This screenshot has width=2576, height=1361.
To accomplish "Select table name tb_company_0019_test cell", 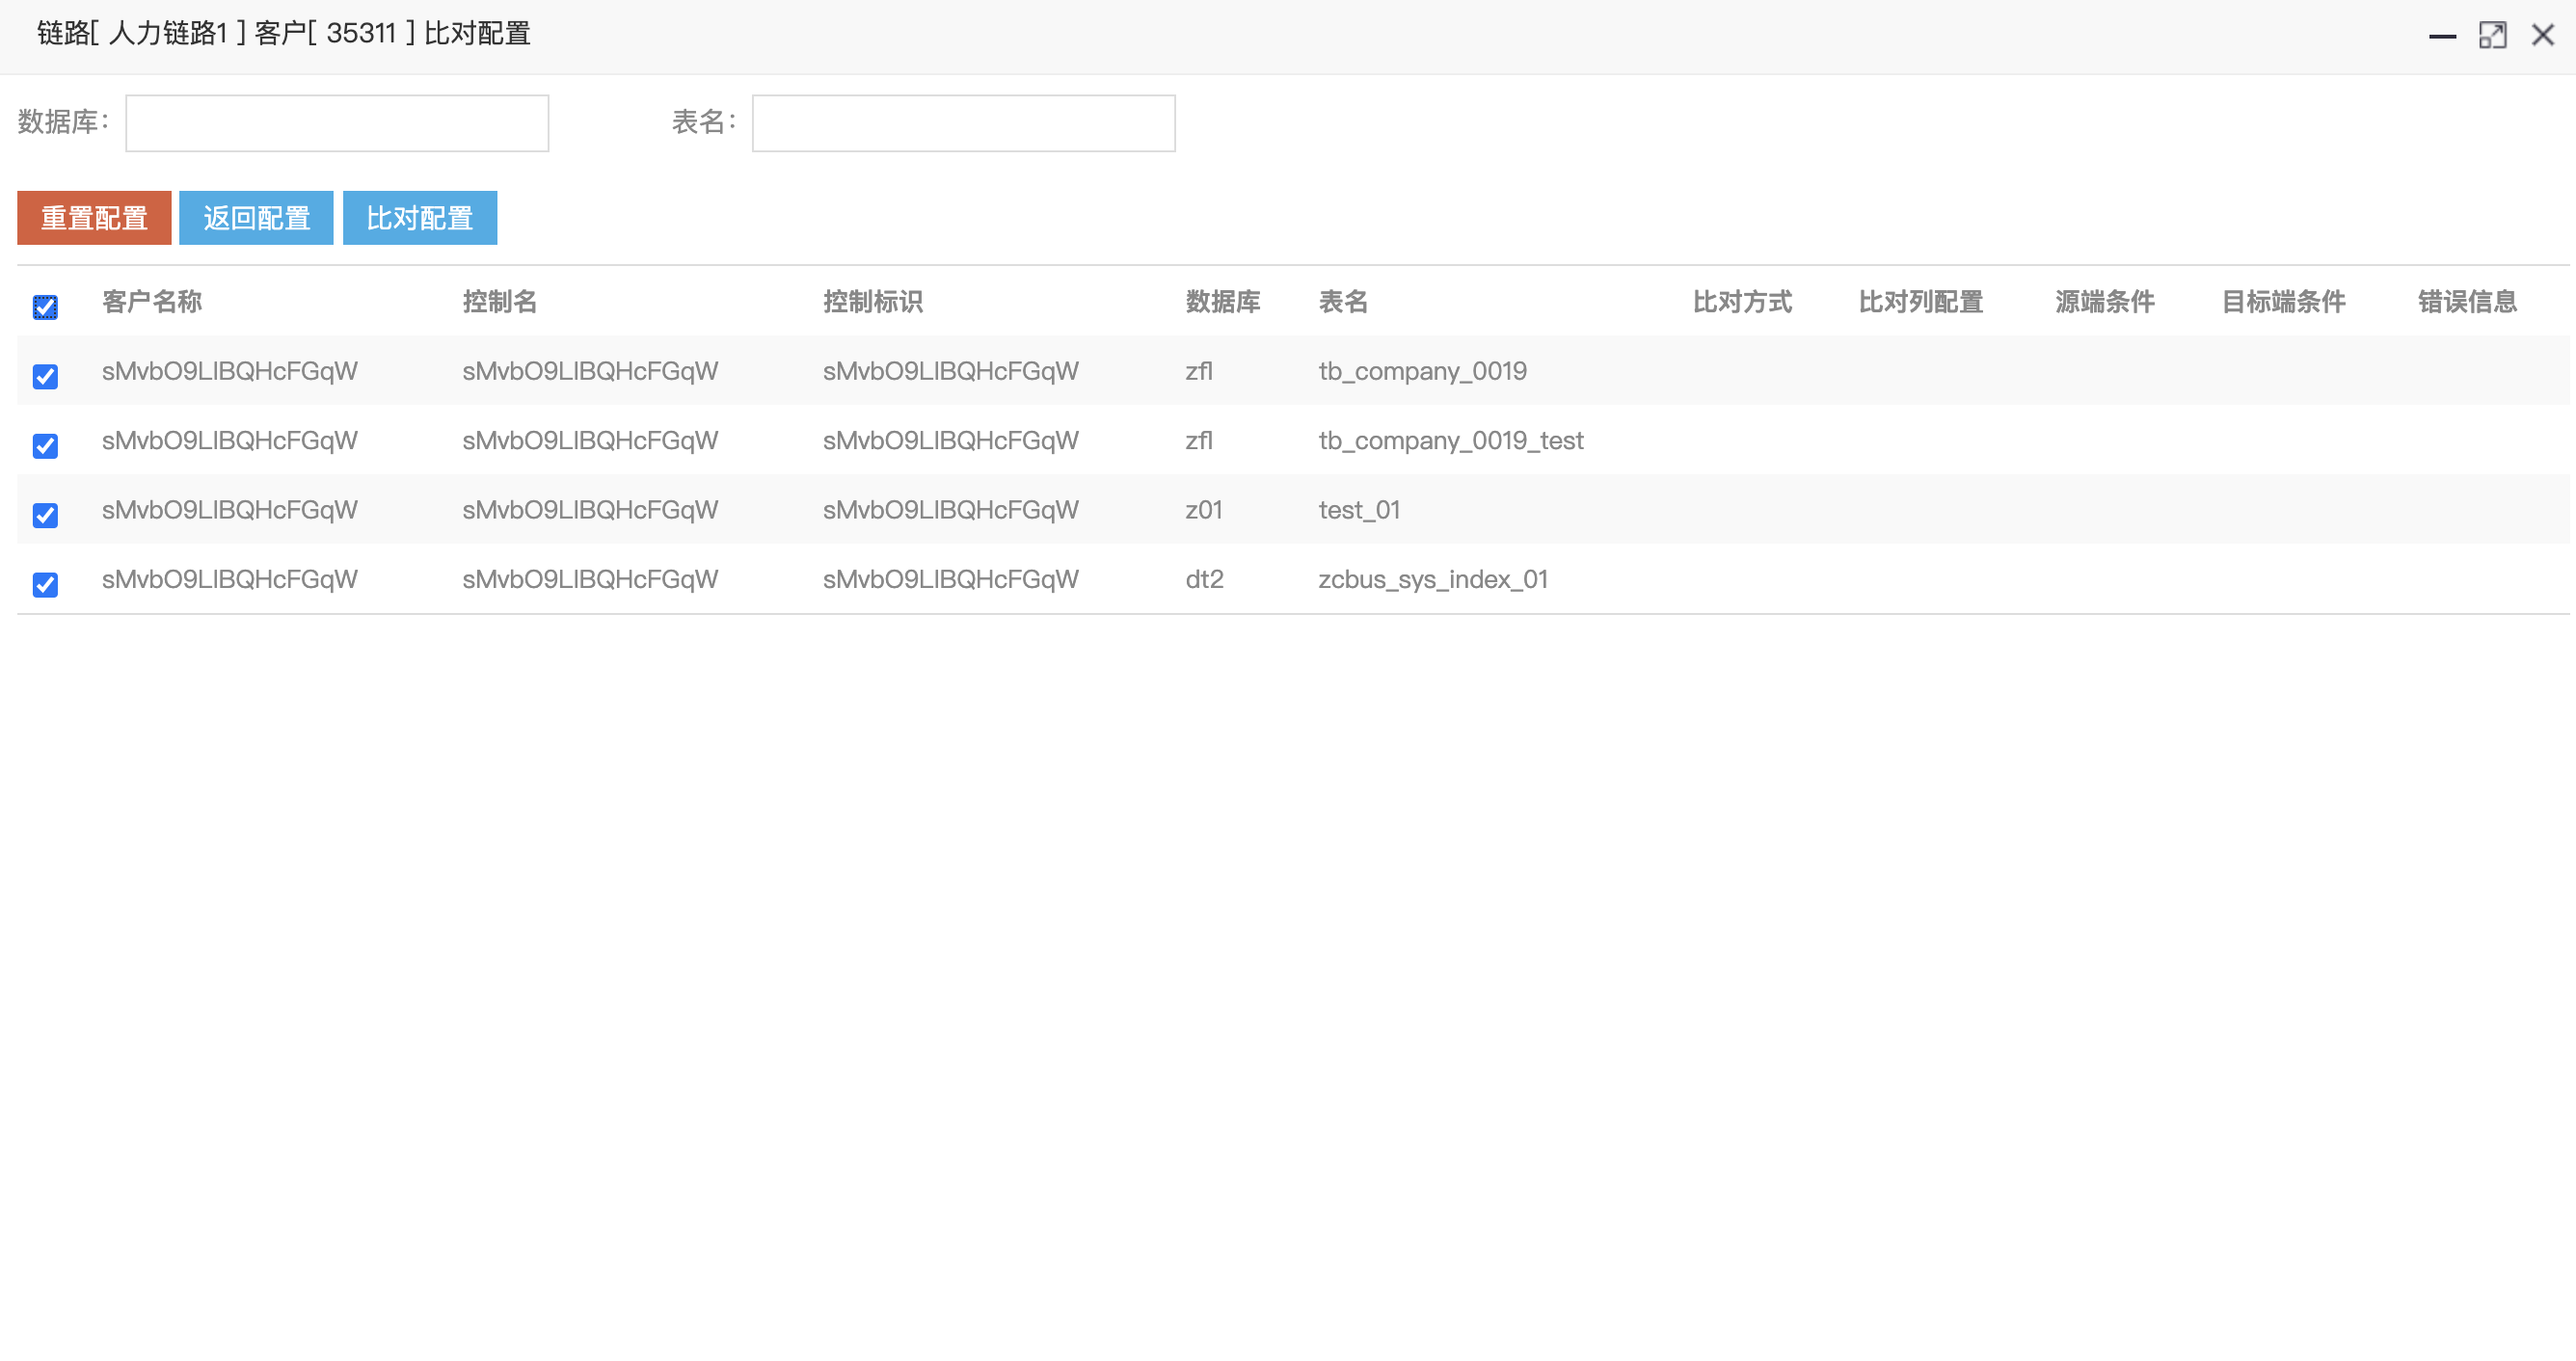I will click(1450, 441).
